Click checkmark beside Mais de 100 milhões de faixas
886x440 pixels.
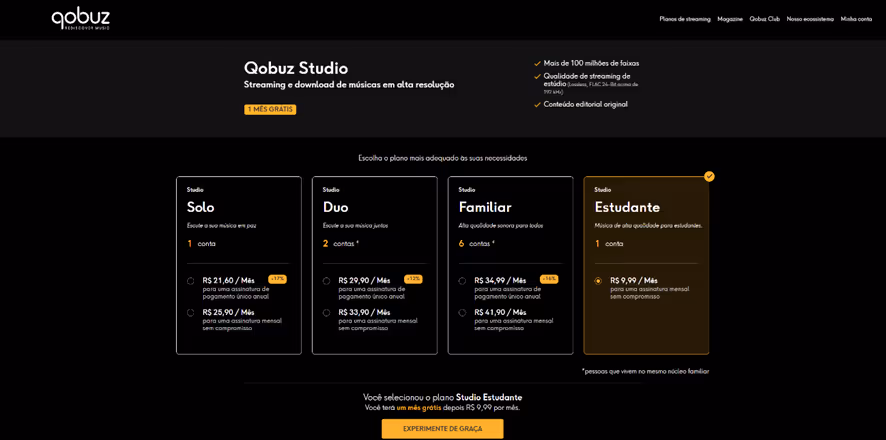tap(537, 63)
